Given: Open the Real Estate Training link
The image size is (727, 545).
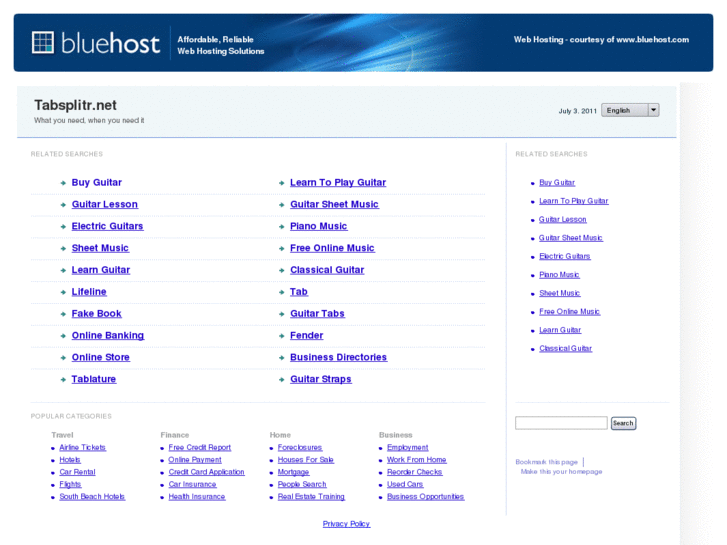Looking at the screenshot, I should coord(311,496).
